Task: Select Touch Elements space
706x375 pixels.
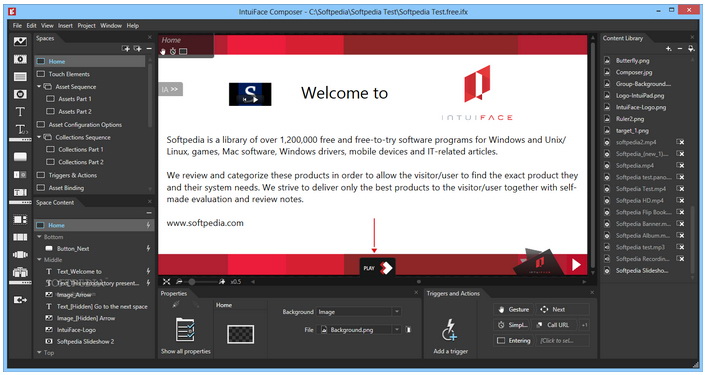Action: click(69, 74)
